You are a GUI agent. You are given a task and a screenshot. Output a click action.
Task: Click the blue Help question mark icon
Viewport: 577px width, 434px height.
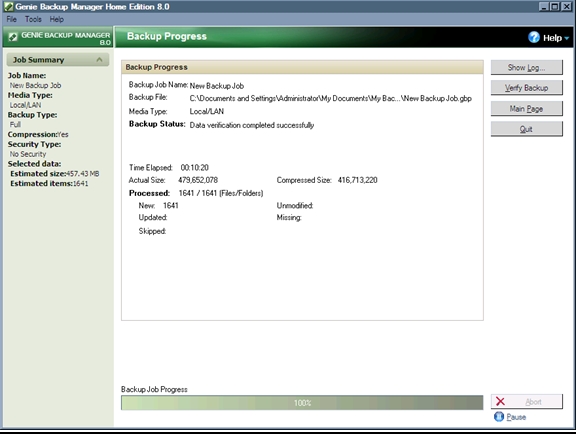coord(534,37)
